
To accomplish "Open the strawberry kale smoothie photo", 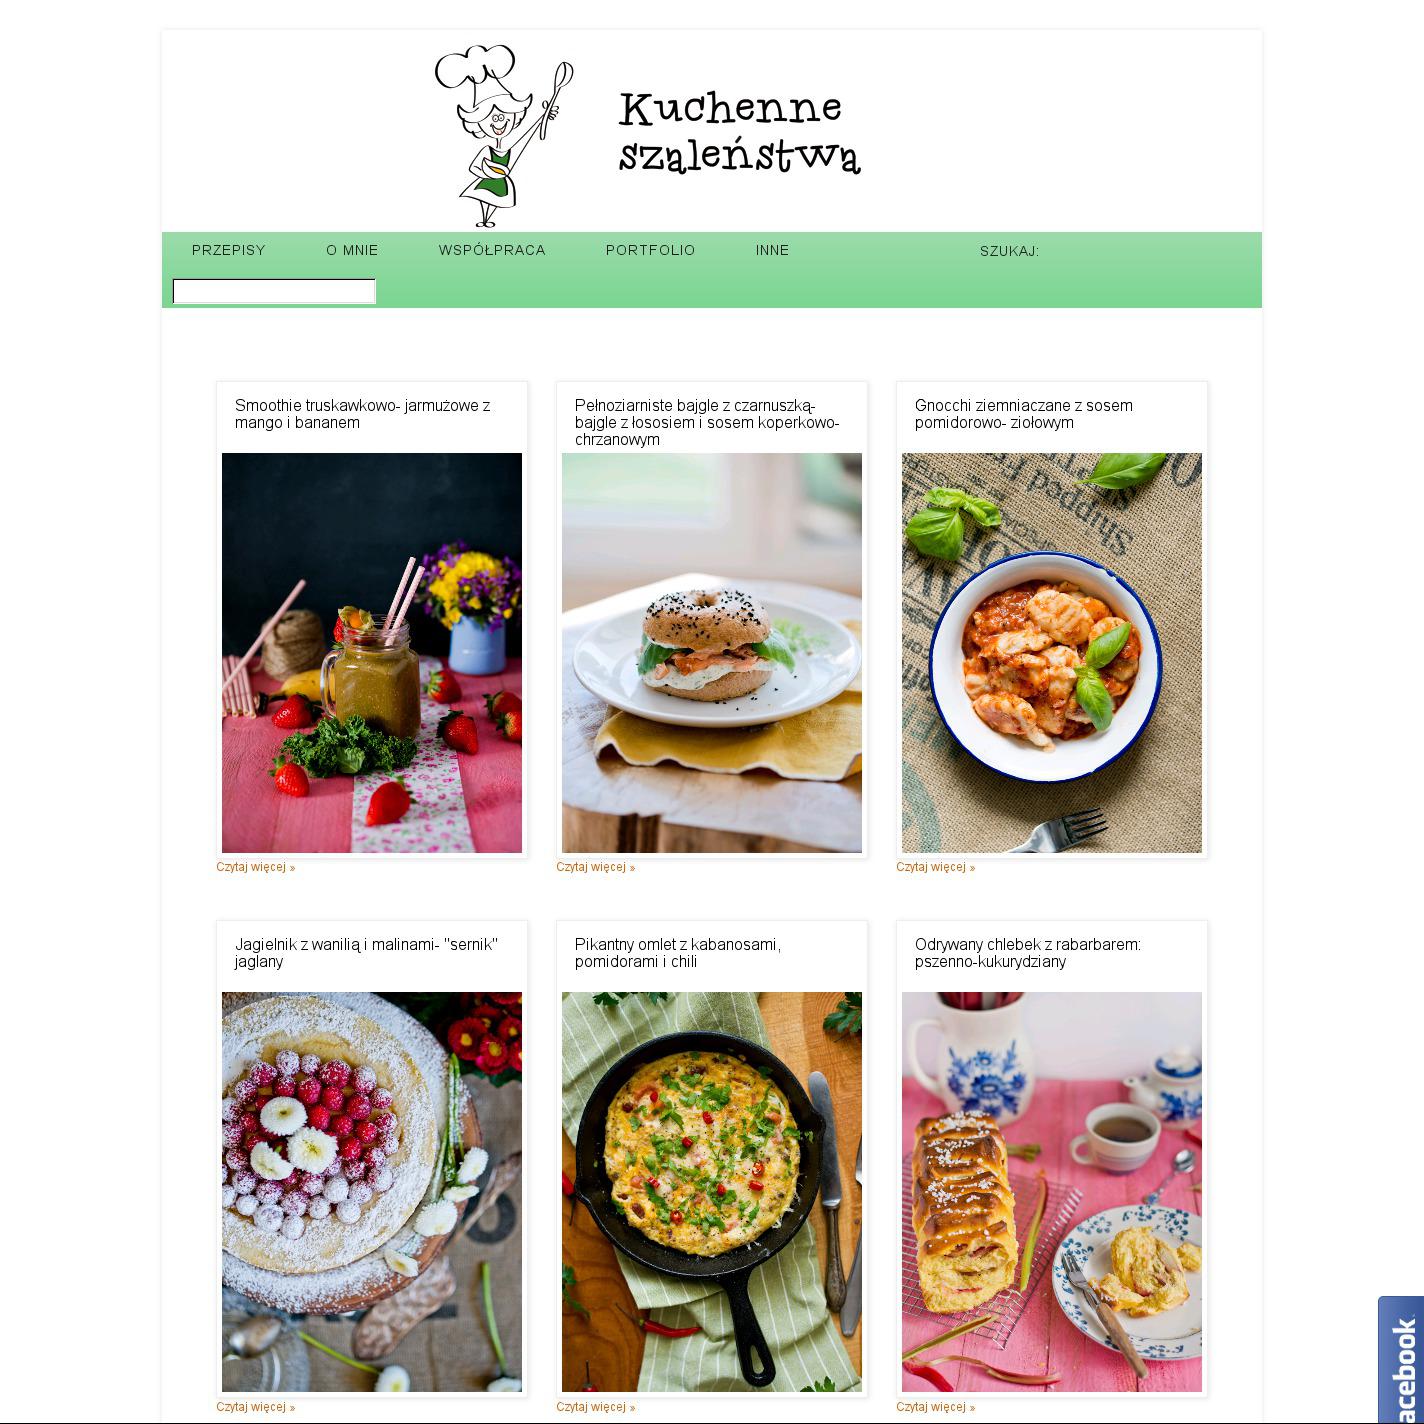I will coord(372,653).
